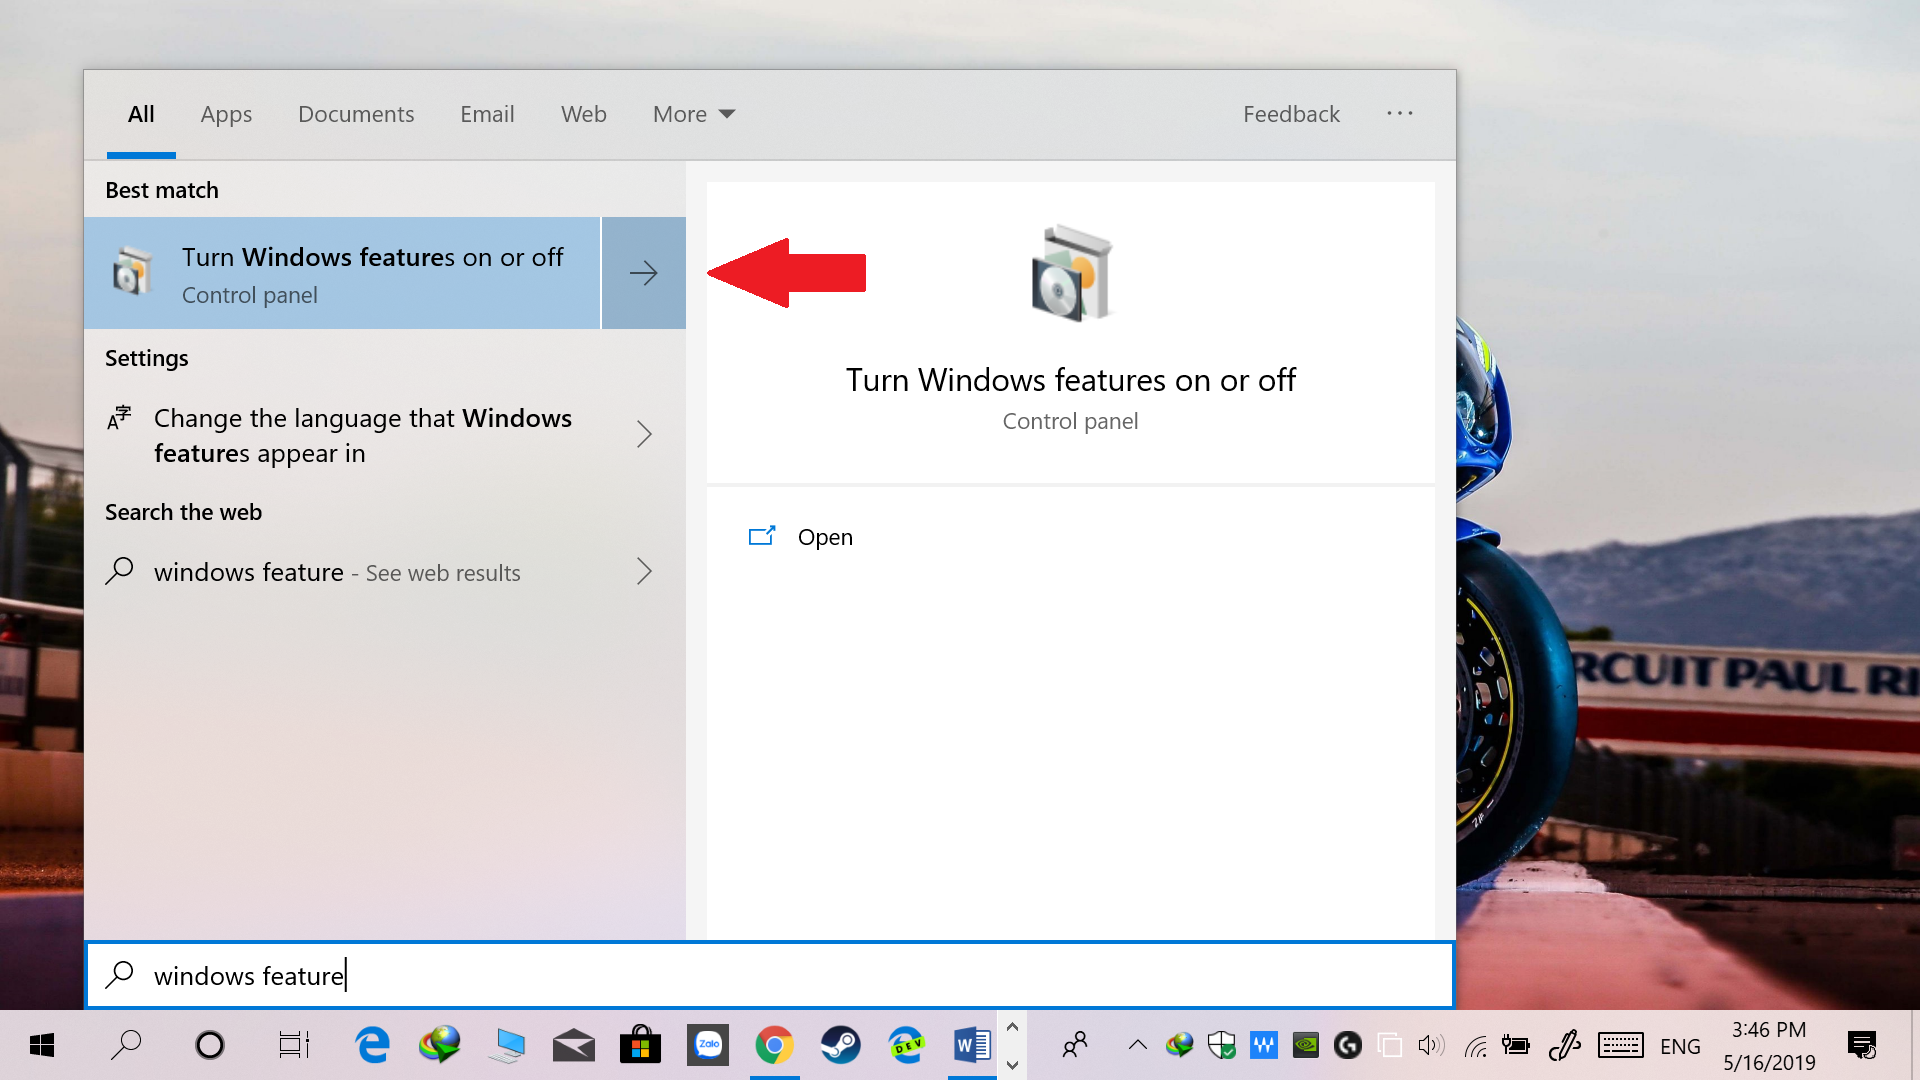The width and height of the screenshot is (1920, 1080).
Task: Open the touch keyboard icon
Action: click(1620, 1046)
